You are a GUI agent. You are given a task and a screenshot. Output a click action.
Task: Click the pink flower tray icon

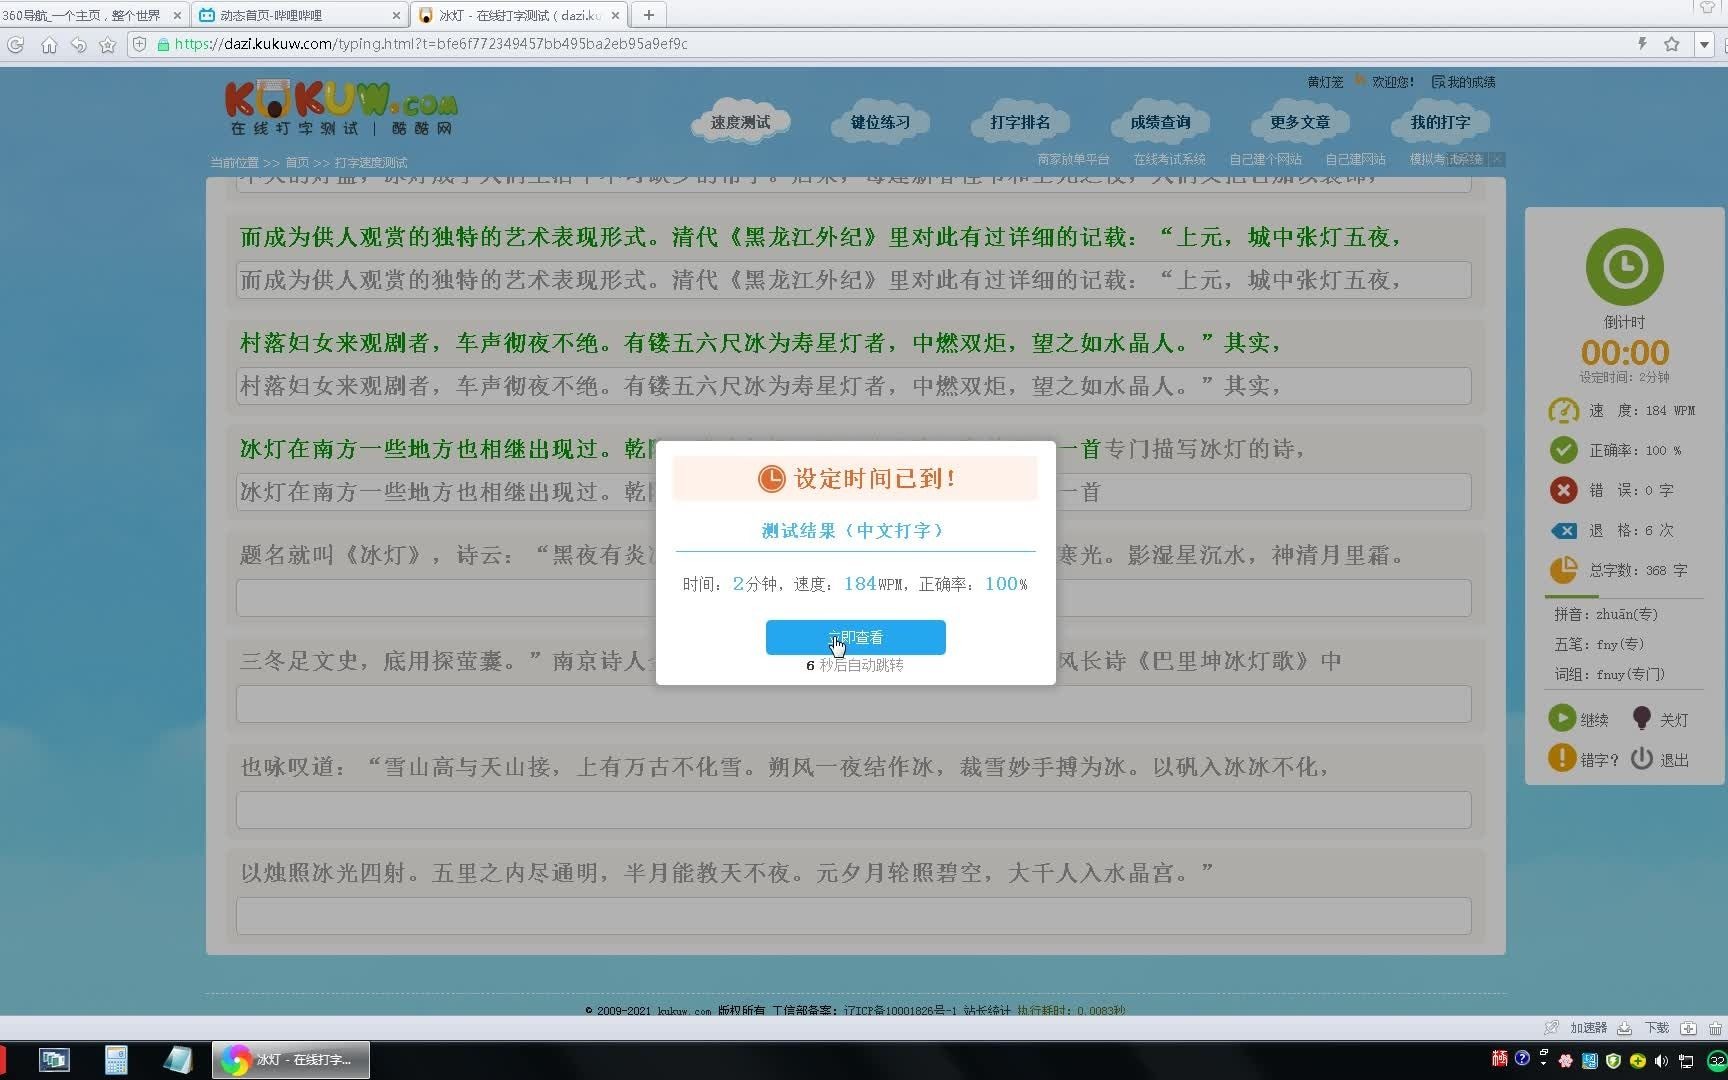1566,1061
